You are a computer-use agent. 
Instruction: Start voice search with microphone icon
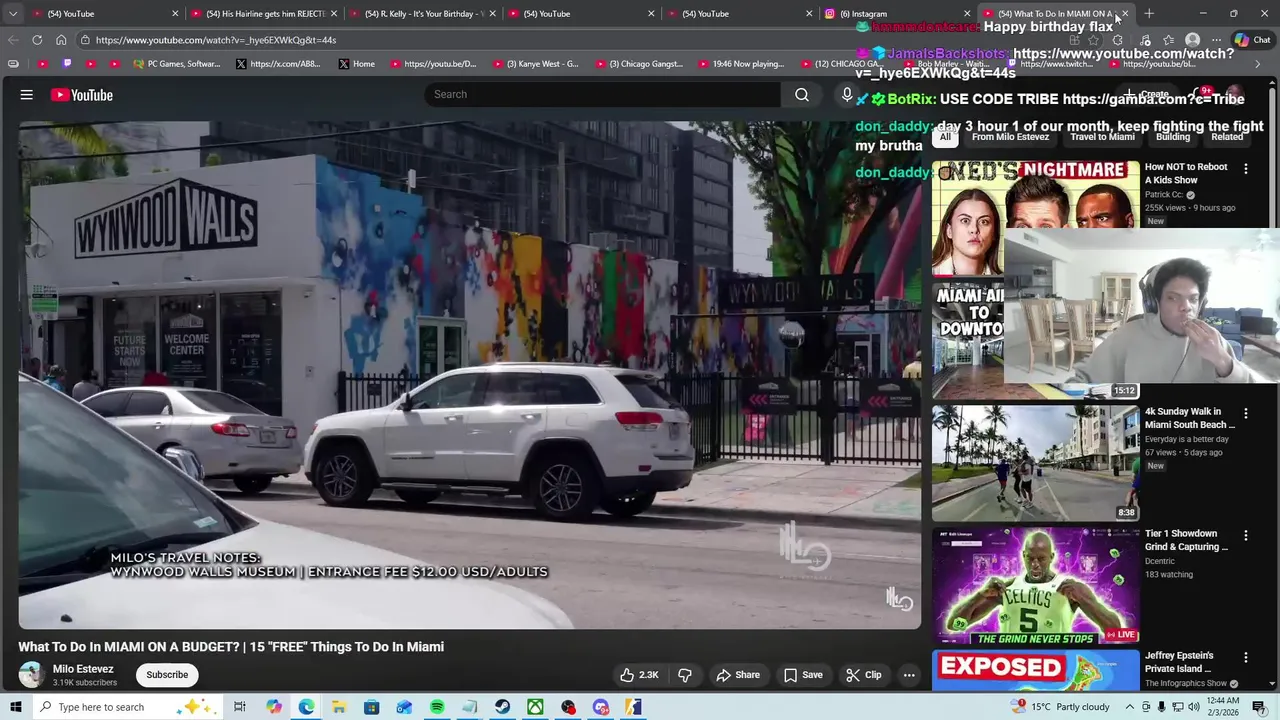(847, 94)
